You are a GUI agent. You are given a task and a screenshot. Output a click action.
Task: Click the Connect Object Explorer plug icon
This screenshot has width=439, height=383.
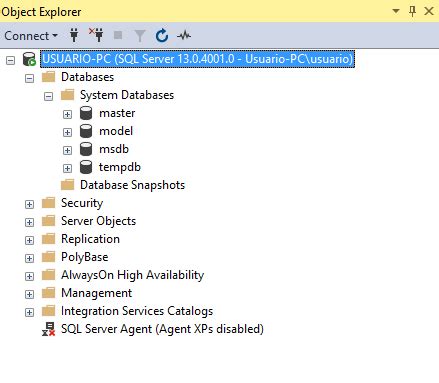74,35
